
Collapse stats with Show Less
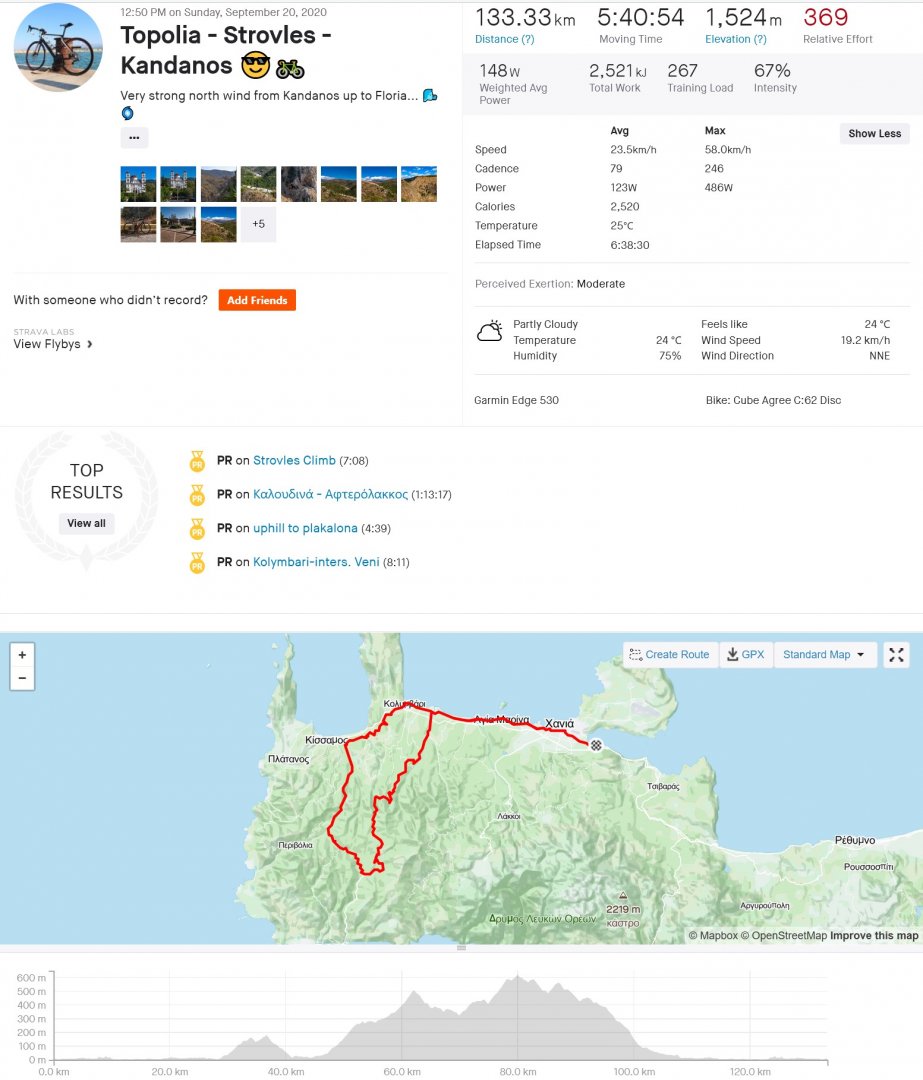point(874,134)
